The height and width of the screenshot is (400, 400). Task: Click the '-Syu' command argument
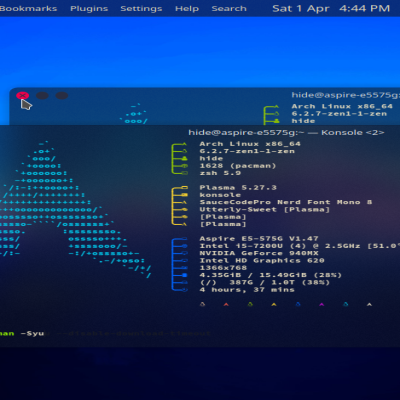[32, 334]
